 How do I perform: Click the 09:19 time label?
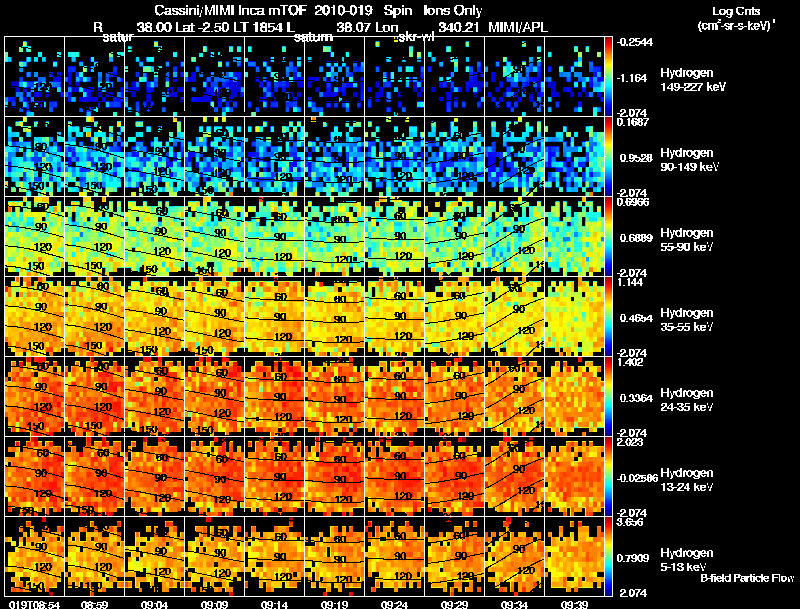click(x=334, y=605)
